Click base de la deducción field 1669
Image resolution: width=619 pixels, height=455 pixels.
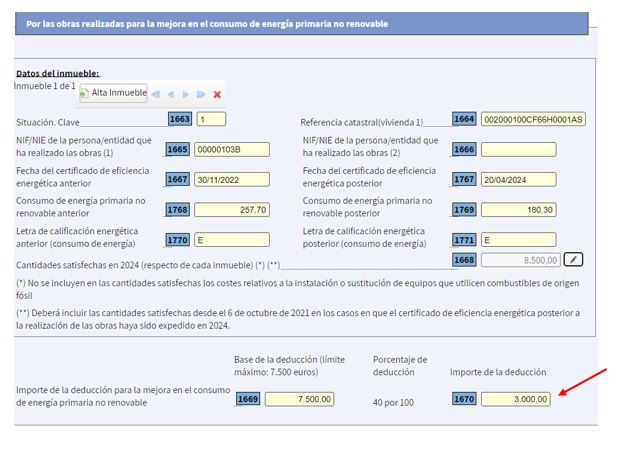click(x=299, y=399)
